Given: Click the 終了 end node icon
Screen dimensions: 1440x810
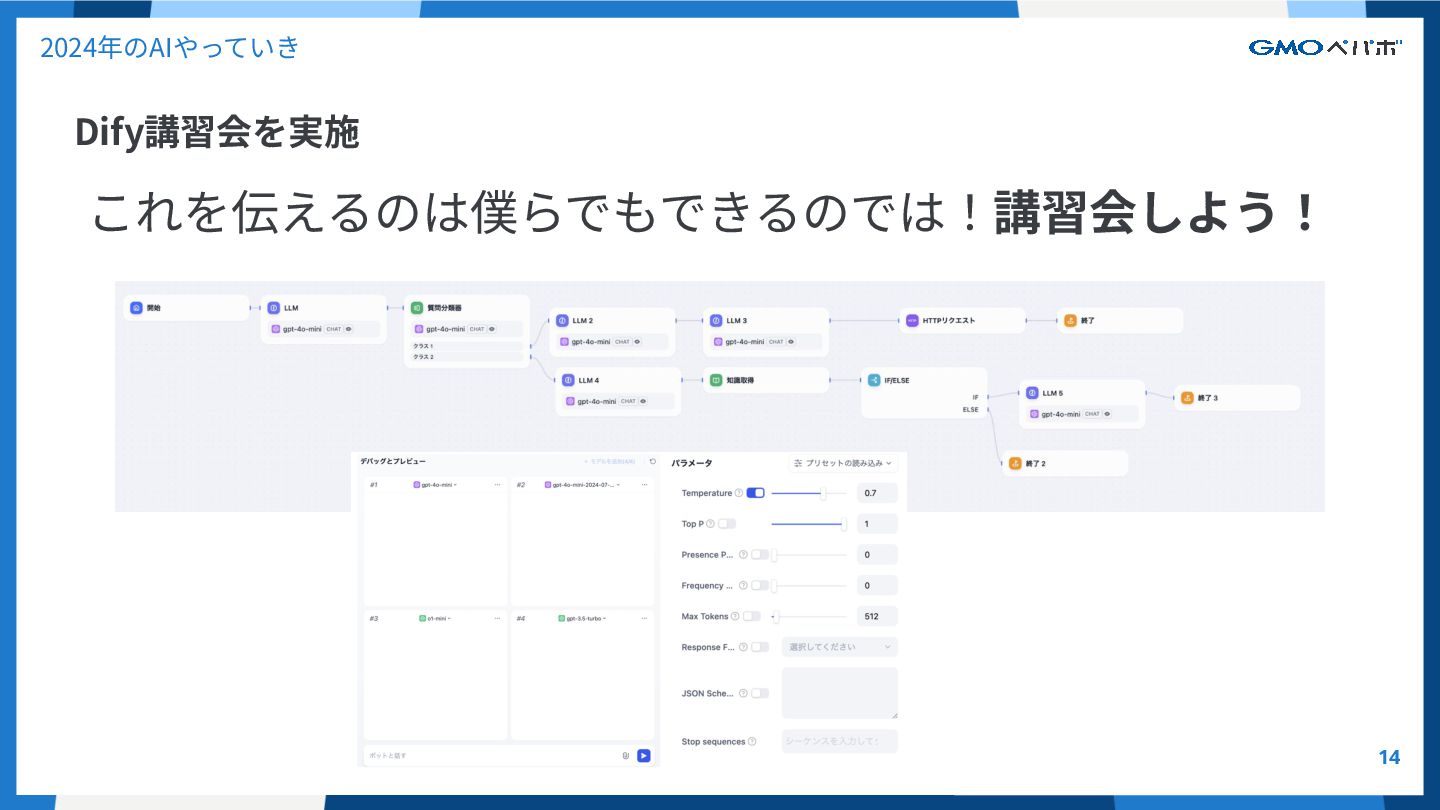Looking at the screenshot, I should 1069,321.
